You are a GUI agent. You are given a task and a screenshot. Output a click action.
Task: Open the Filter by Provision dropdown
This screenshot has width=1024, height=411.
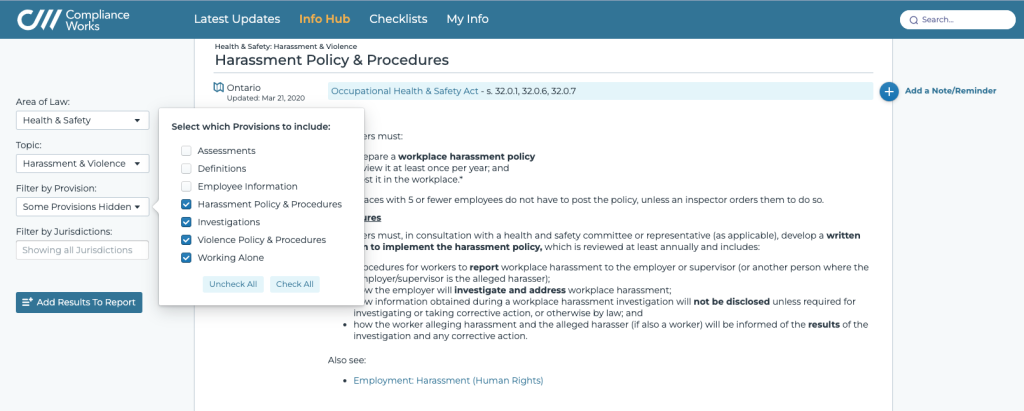[82, 207]
